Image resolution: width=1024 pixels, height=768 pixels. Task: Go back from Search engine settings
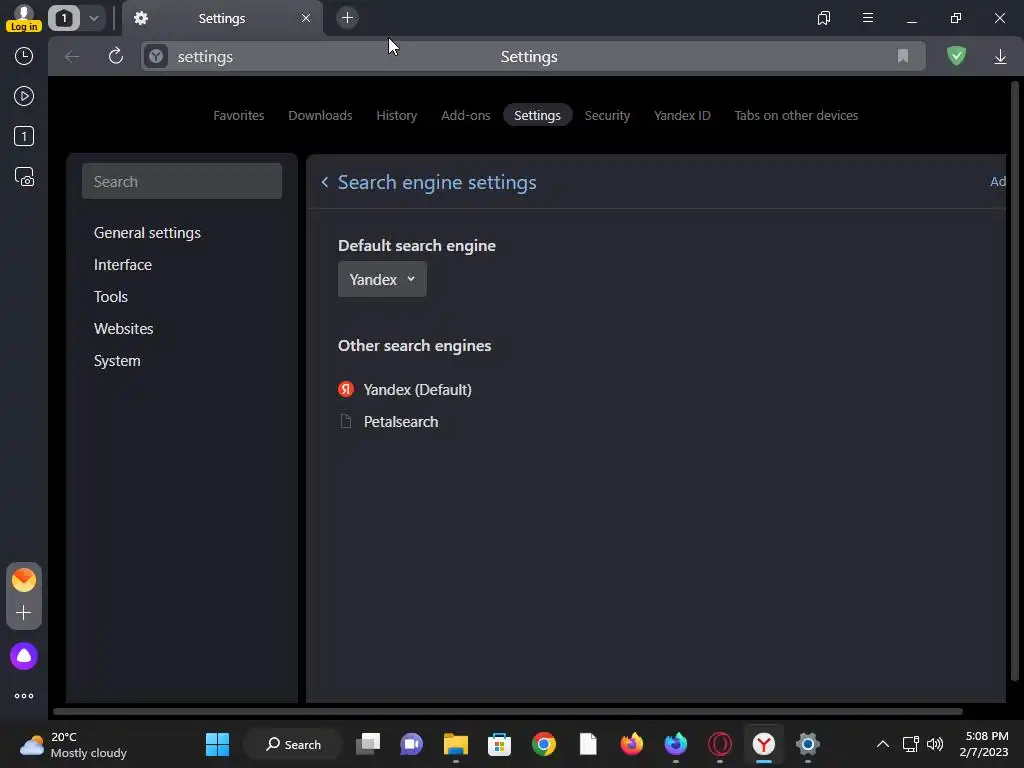coord(325,182)
